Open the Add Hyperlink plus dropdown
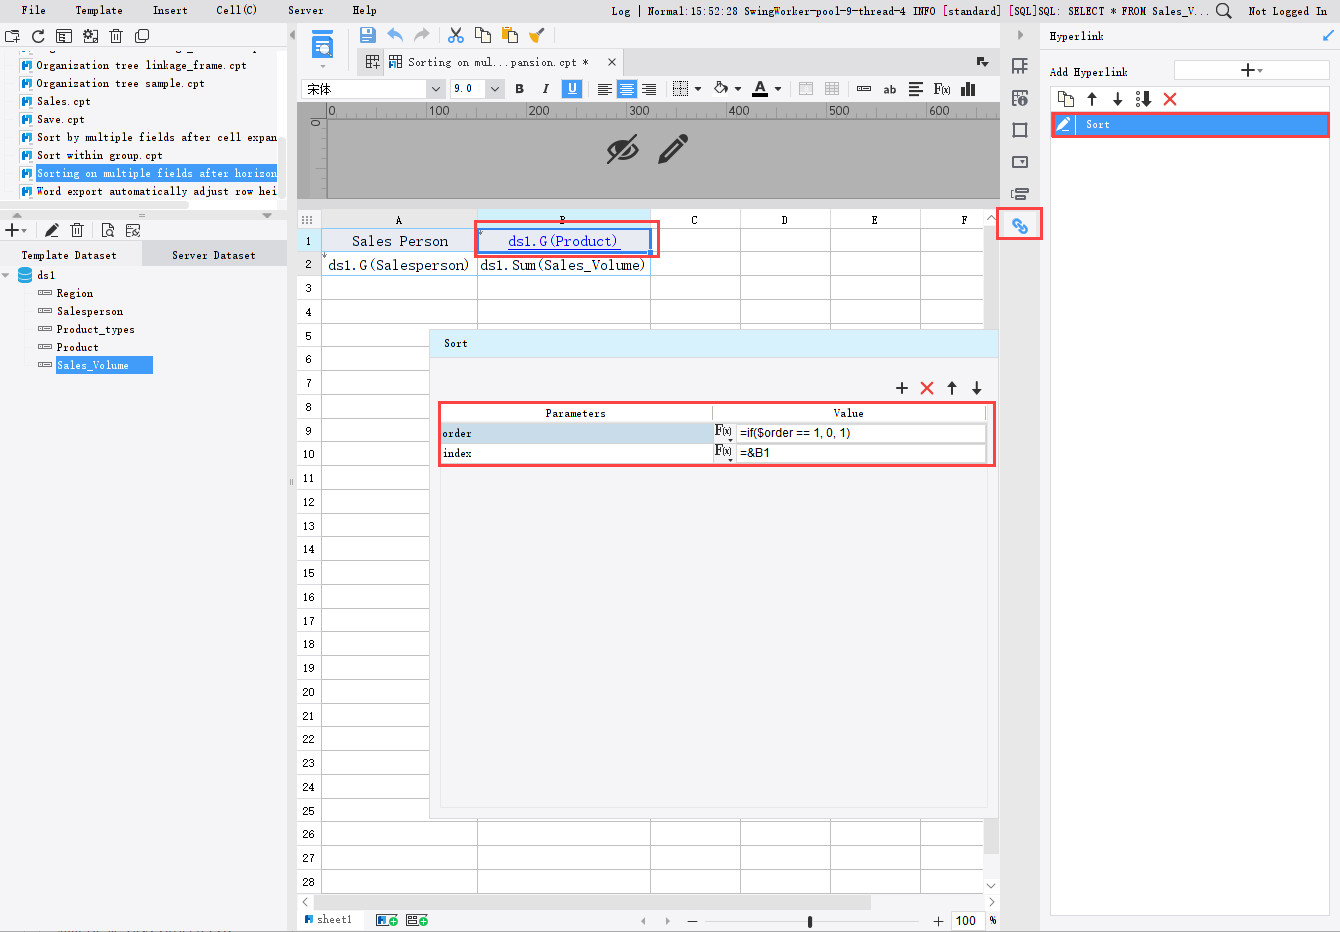1340x932 pixels. 1251,70
